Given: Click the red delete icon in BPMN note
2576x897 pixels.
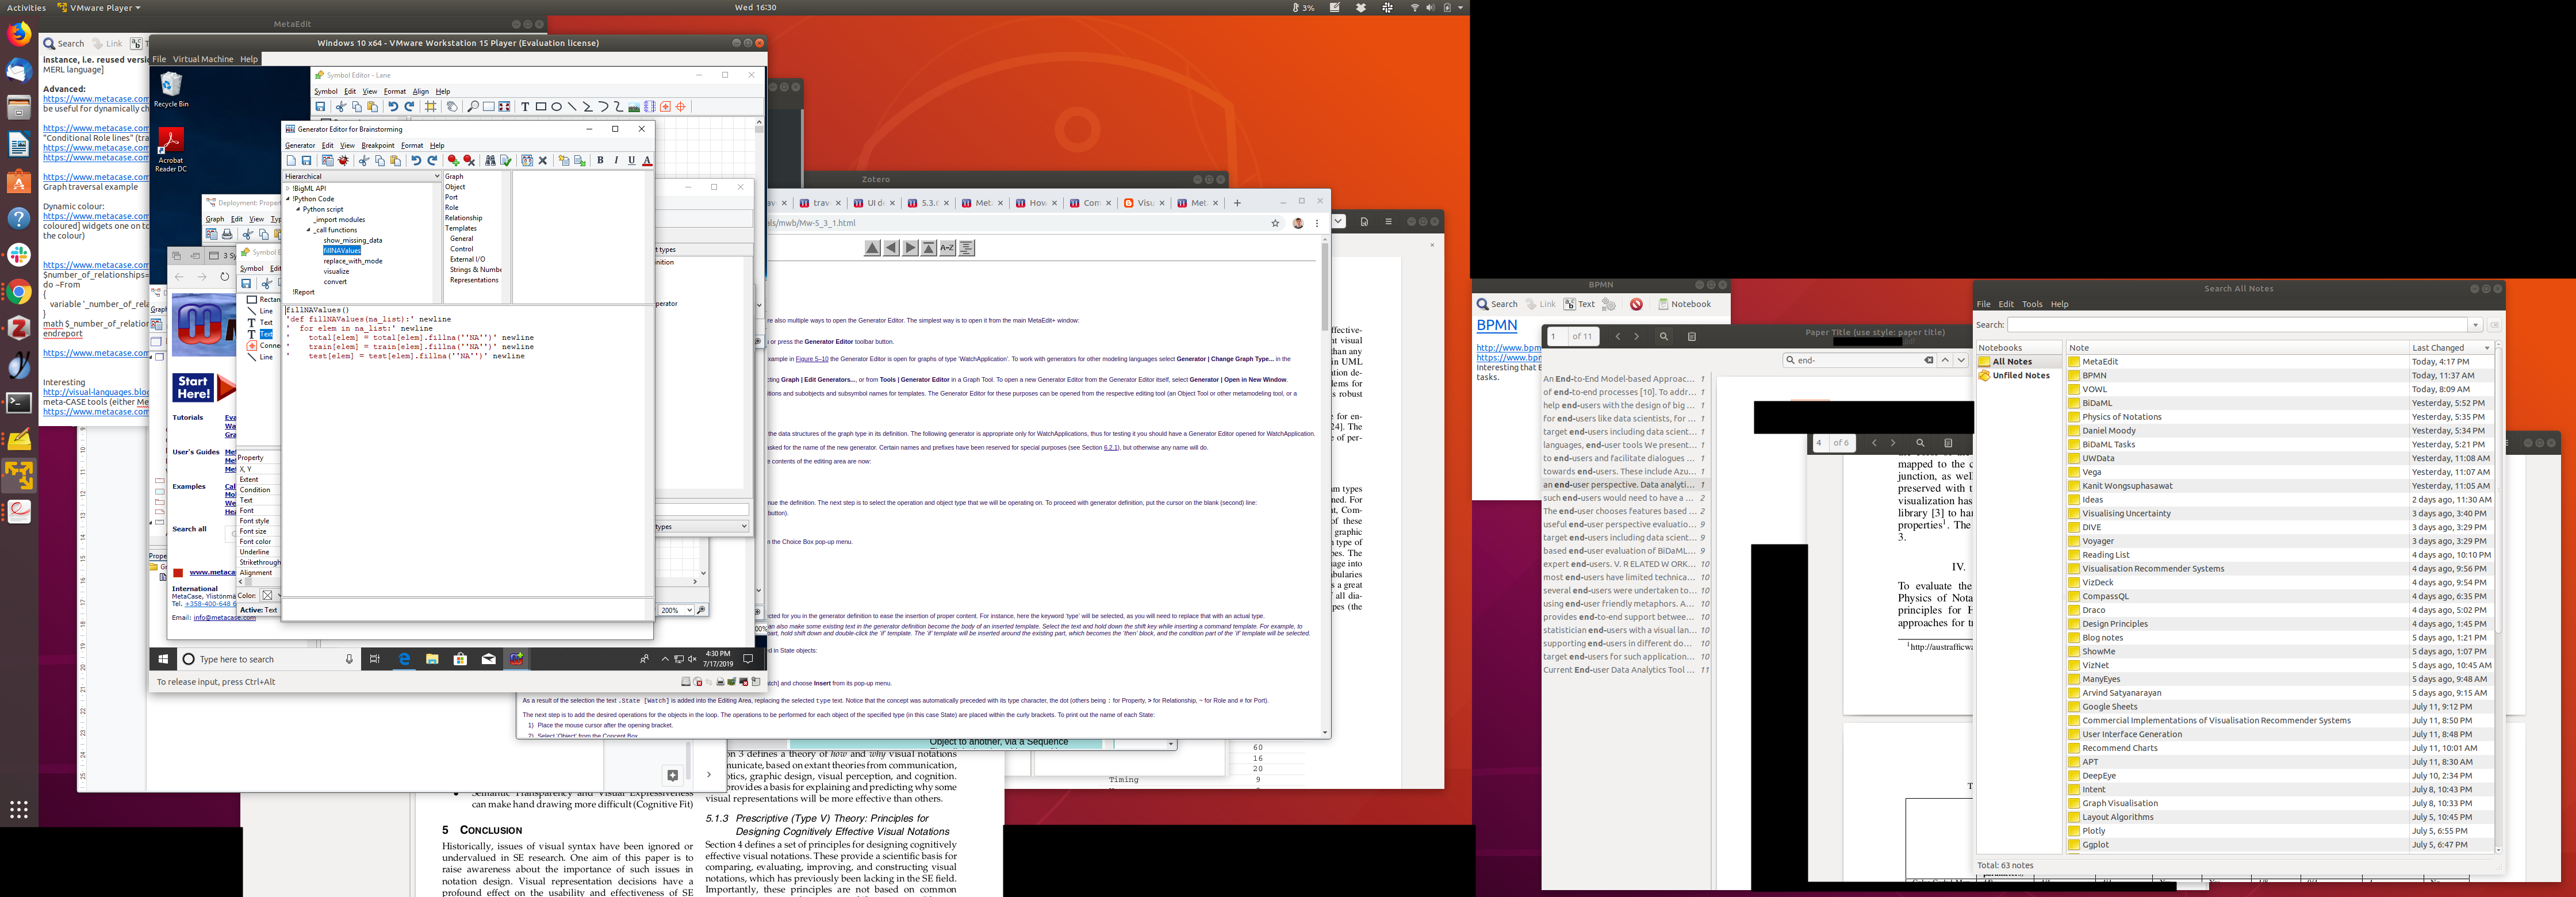Looking at the screenshot, I should point(1636,304).
